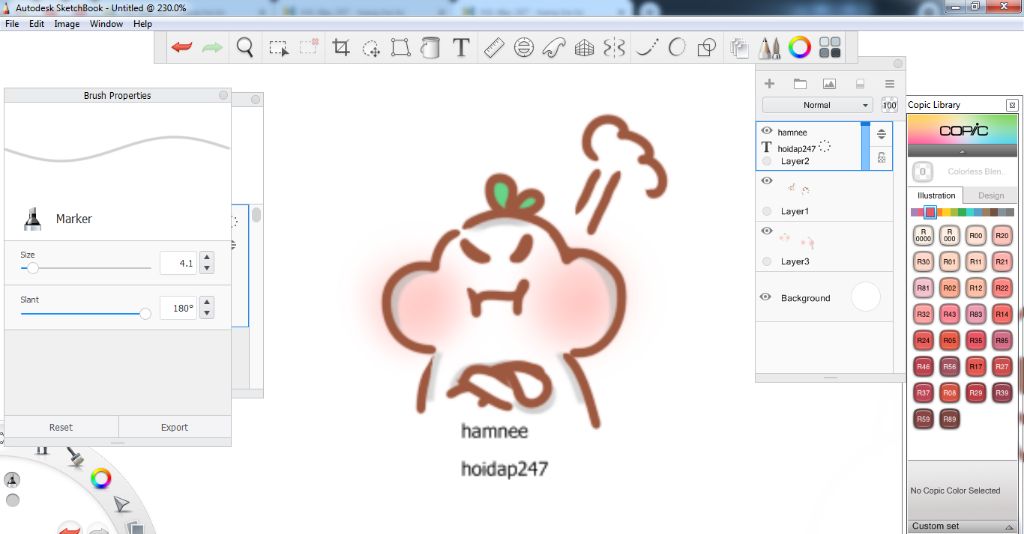Open the File menu
Image resolution: width=1024 pixels, height=534 pixels.
pos(12,24)
